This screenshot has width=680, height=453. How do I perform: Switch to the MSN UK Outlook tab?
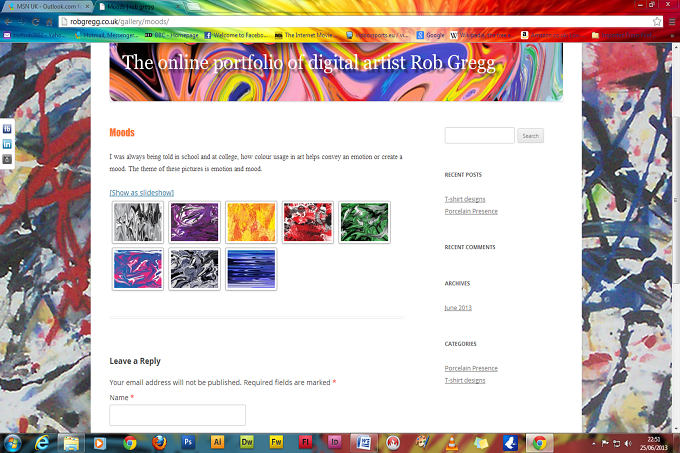[47, 7]
